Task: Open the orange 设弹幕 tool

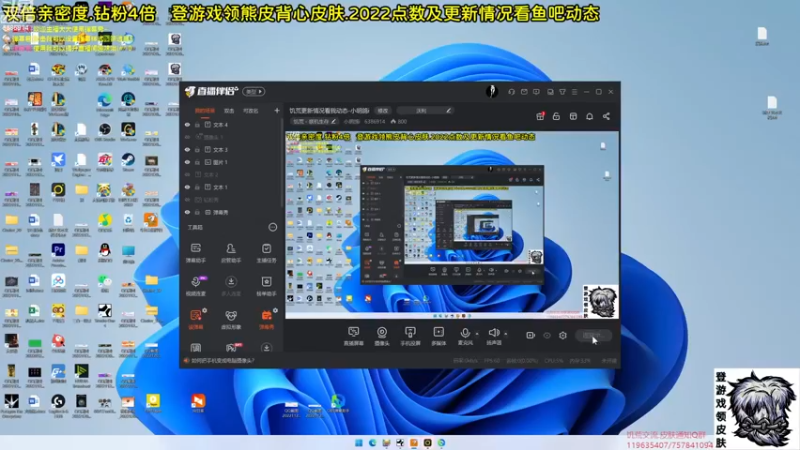Action: (x=196, y=320)
